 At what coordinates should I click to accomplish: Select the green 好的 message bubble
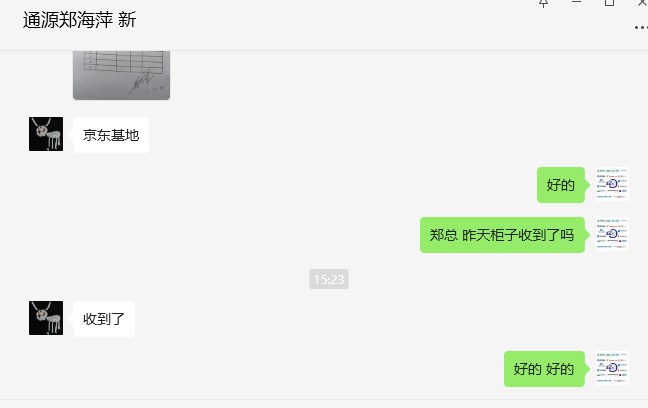[x=561, y=185]
